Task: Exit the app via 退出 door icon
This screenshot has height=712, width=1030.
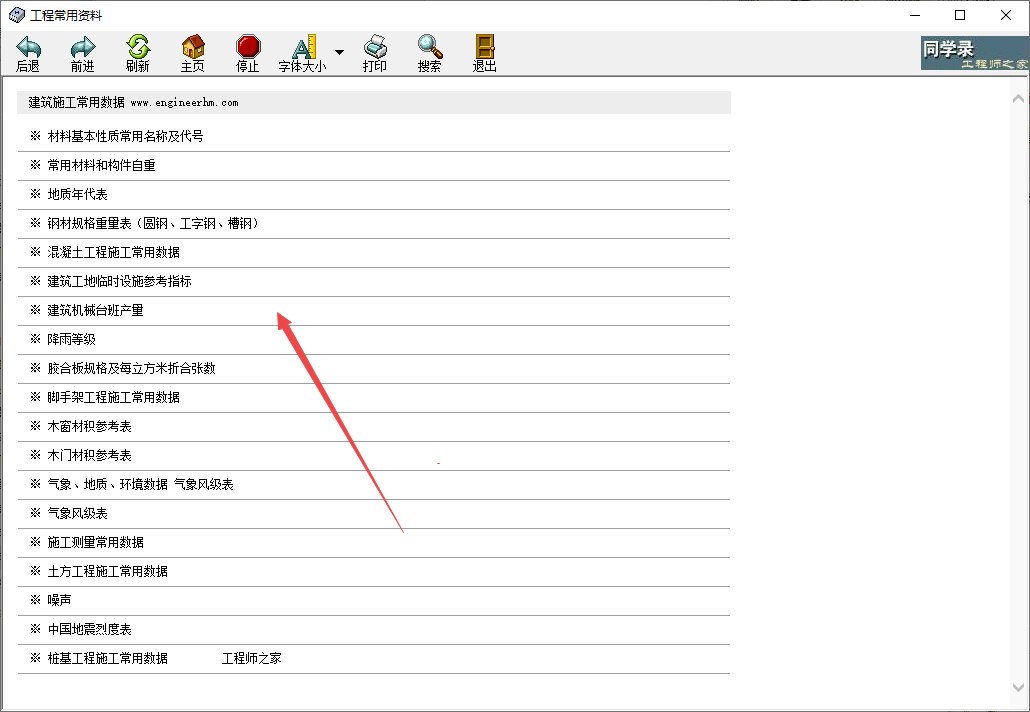Action: coord(485,47)
